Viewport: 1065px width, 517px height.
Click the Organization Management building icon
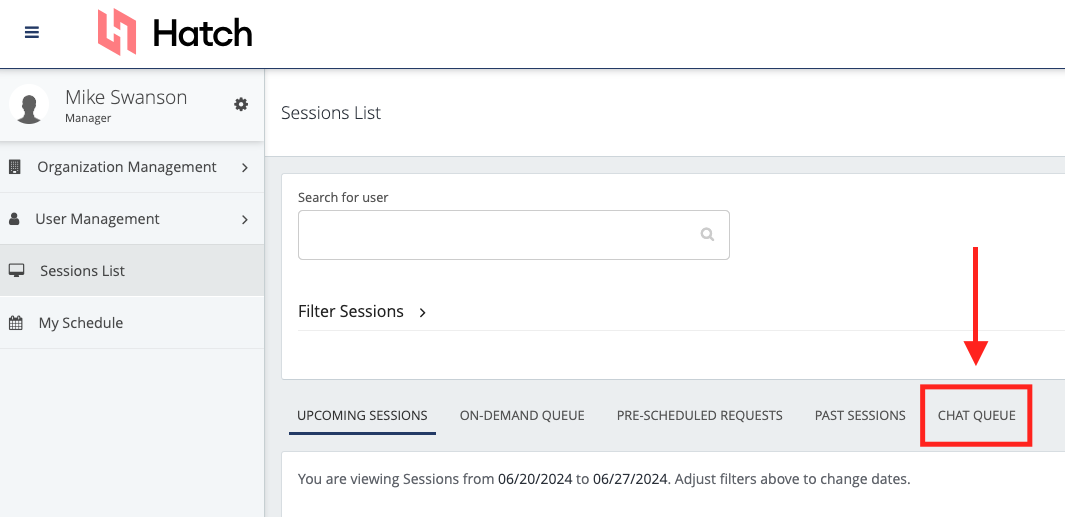(x=14, y=166)
